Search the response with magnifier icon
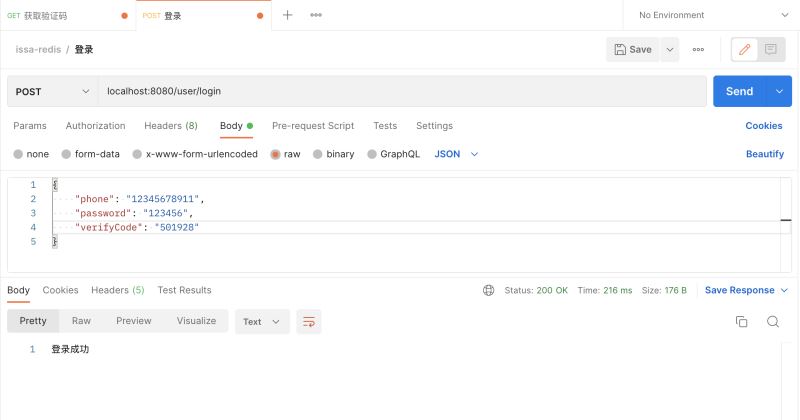The image size is (800, 420). pyautogui.click(x=773, y=321)
